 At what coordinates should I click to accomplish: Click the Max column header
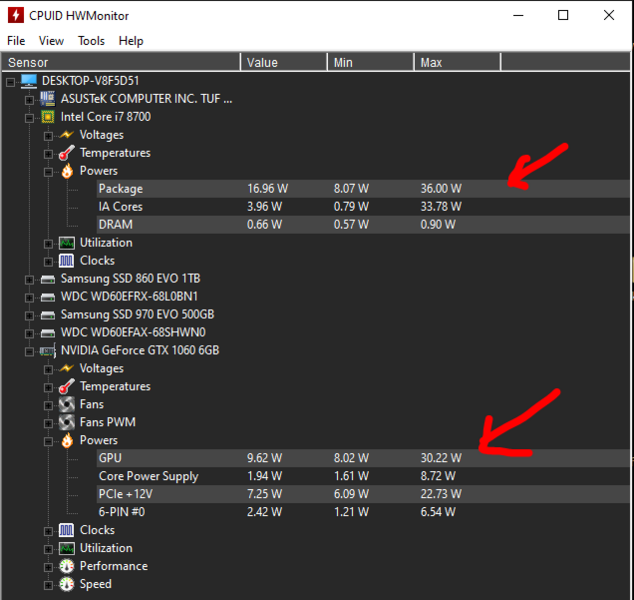(x=457, y=63)
